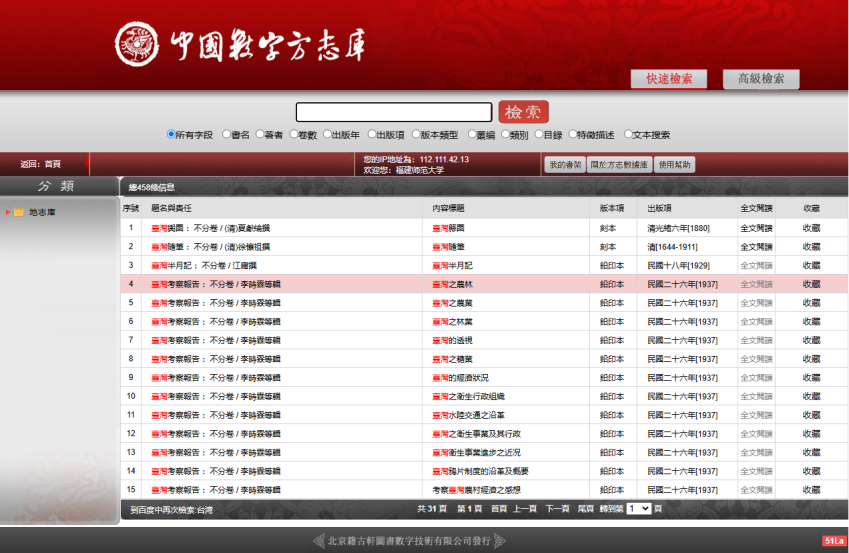Expand the 地志庫 tree arrow
The height and width of the screenshot is (553, 849).
(8, 212)
